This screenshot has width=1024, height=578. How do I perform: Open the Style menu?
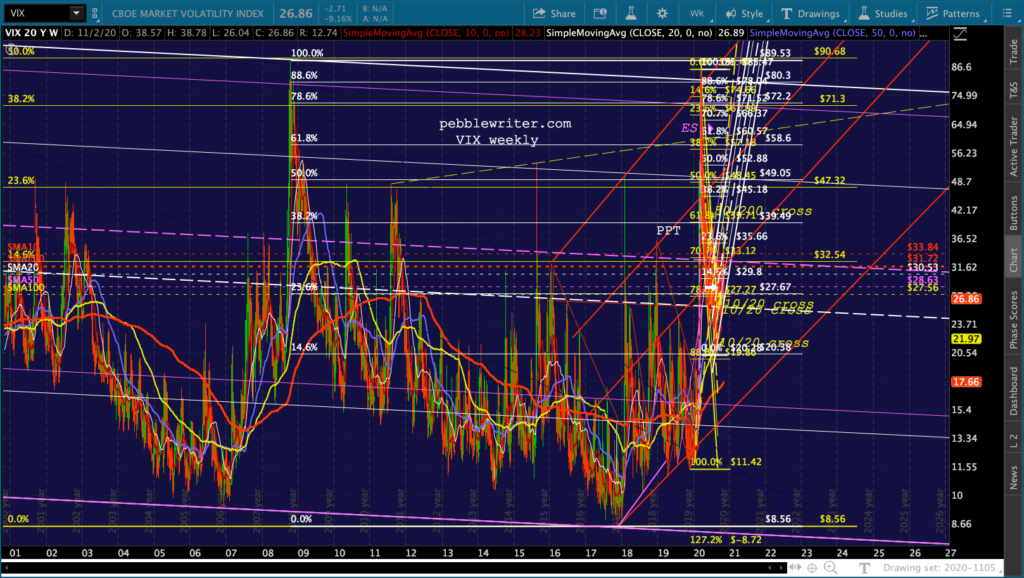[x=744, y=13]
